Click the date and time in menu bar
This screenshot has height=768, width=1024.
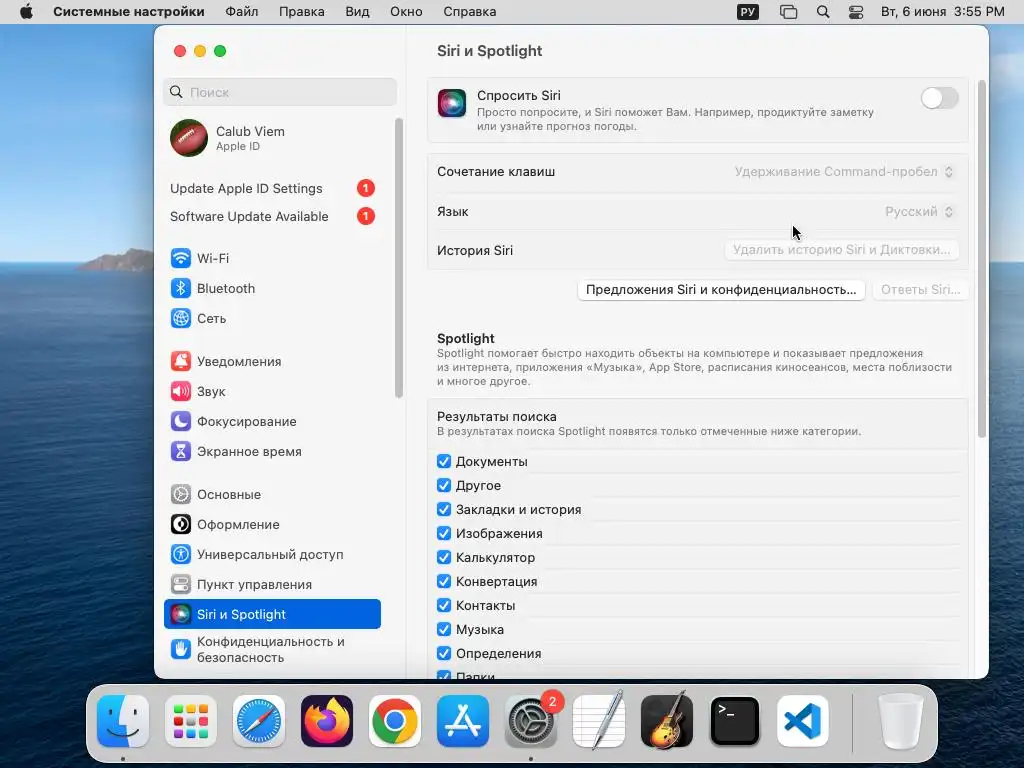point(942,12)
